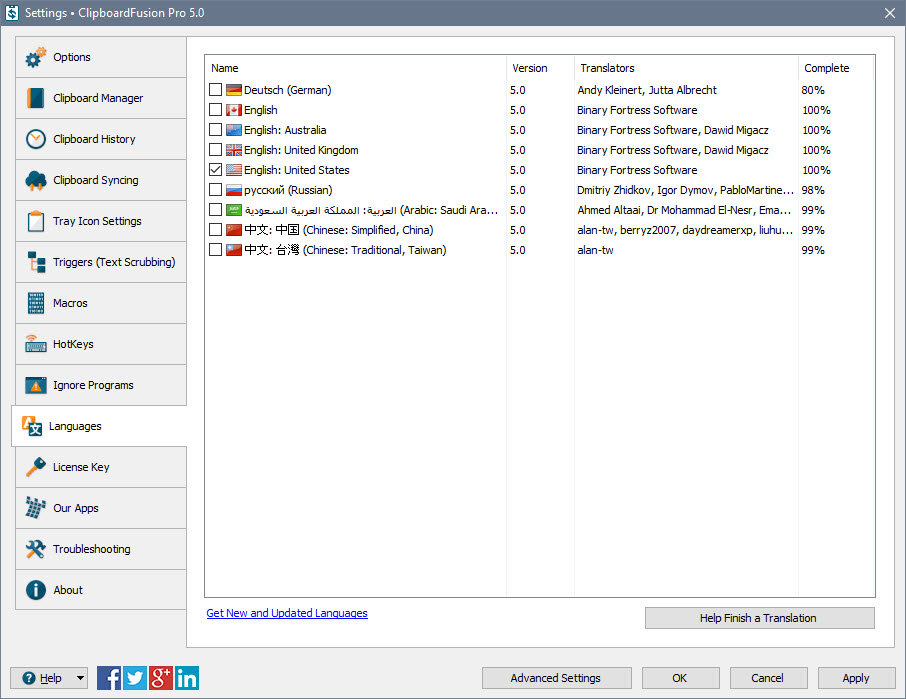Open the LinkedIn social link icon
Screen dimensions: 906x699
(187, 678)
